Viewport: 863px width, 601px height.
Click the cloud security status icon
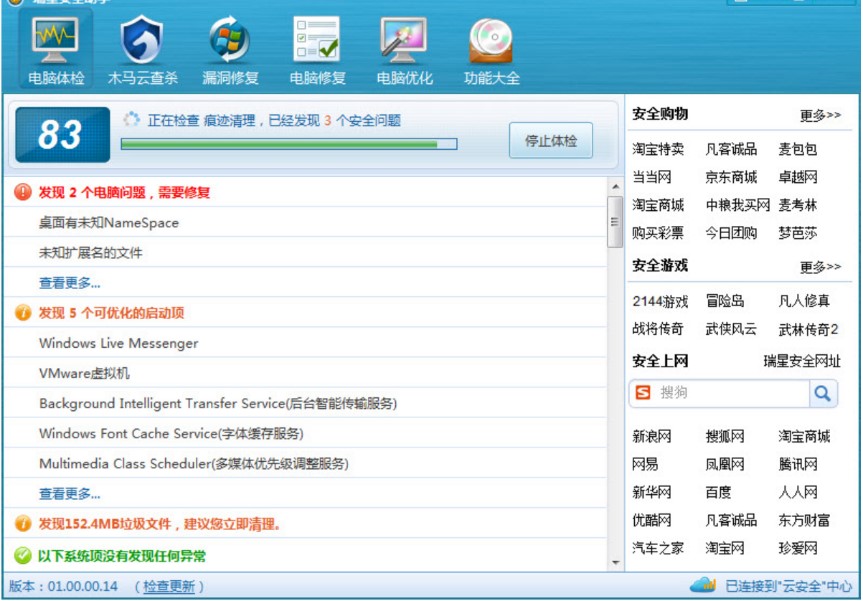click(702, 585)
